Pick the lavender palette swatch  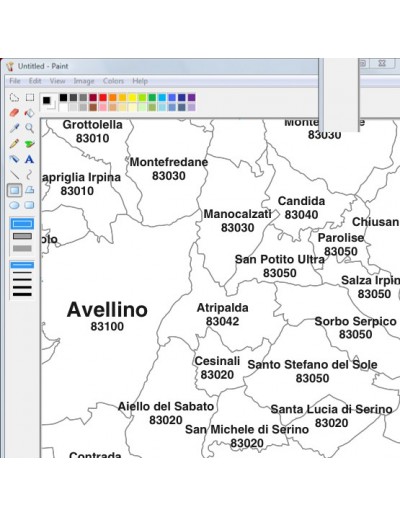[x=192, y=107]
